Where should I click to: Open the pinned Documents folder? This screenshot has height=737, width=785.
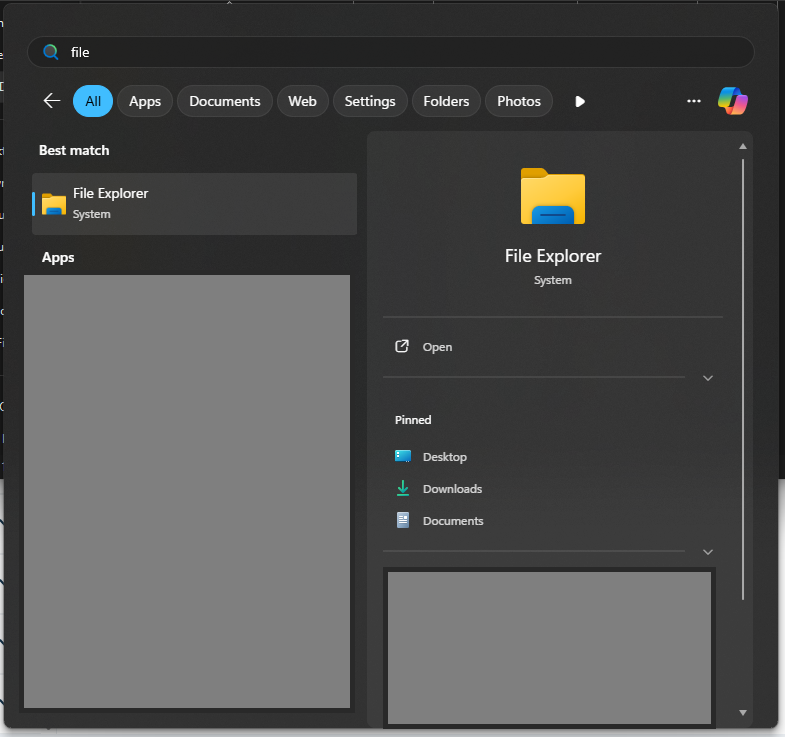(553, 521)
